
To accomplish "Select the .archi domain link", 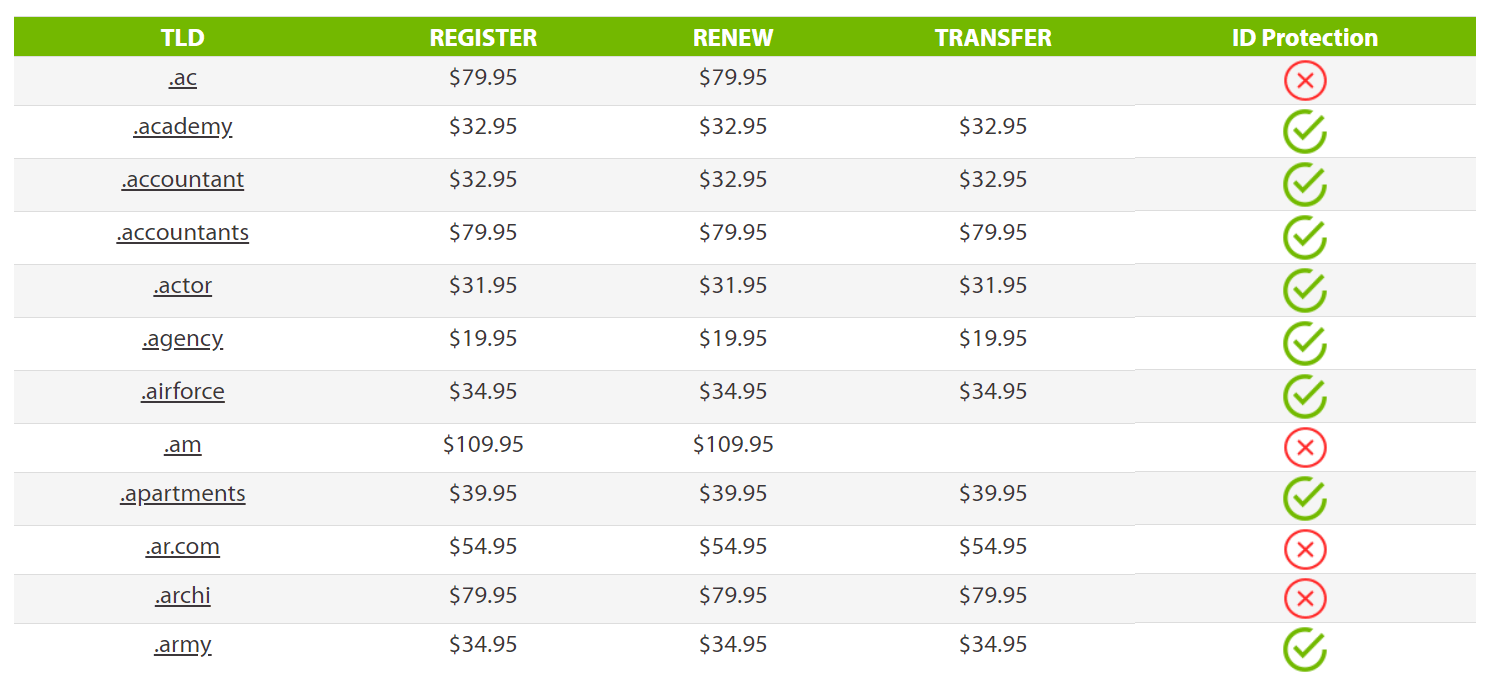I will (183, 596).
